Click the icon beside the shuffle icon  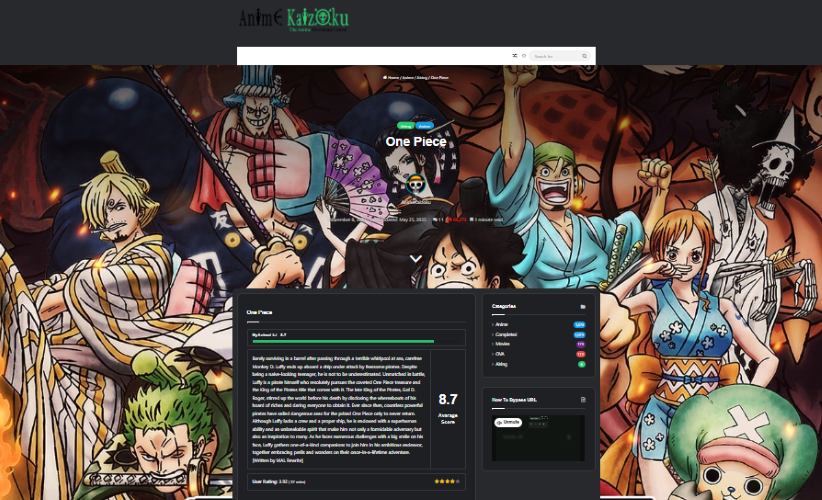[x=524, y=56]
